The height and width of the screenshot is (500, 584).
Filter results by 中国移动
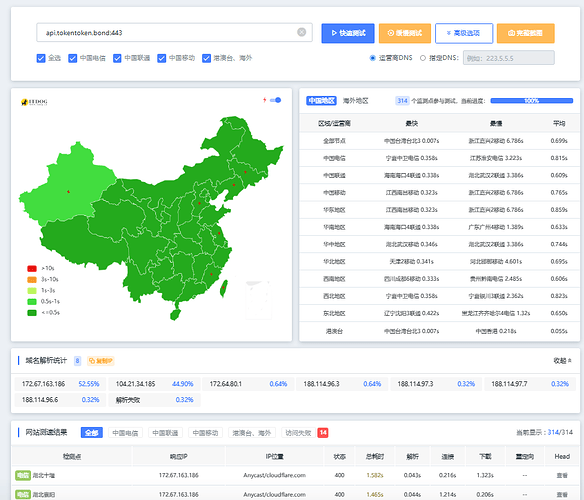205,433
